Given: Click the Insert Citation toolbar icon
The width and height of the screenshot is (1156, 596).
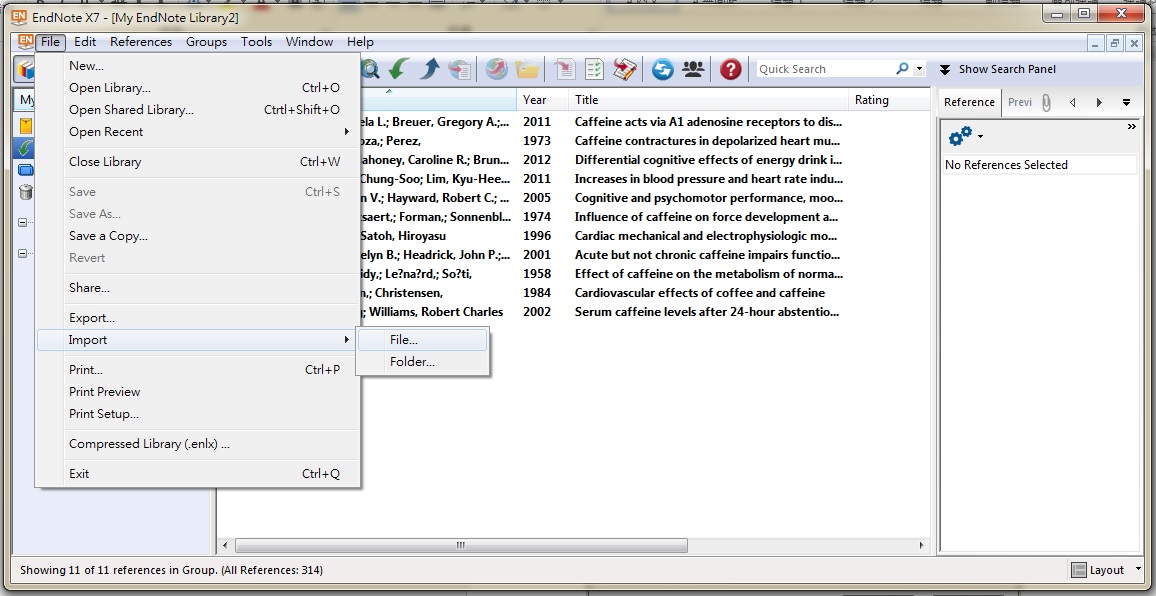Looking at the screenshot, I should click(564, 69).
